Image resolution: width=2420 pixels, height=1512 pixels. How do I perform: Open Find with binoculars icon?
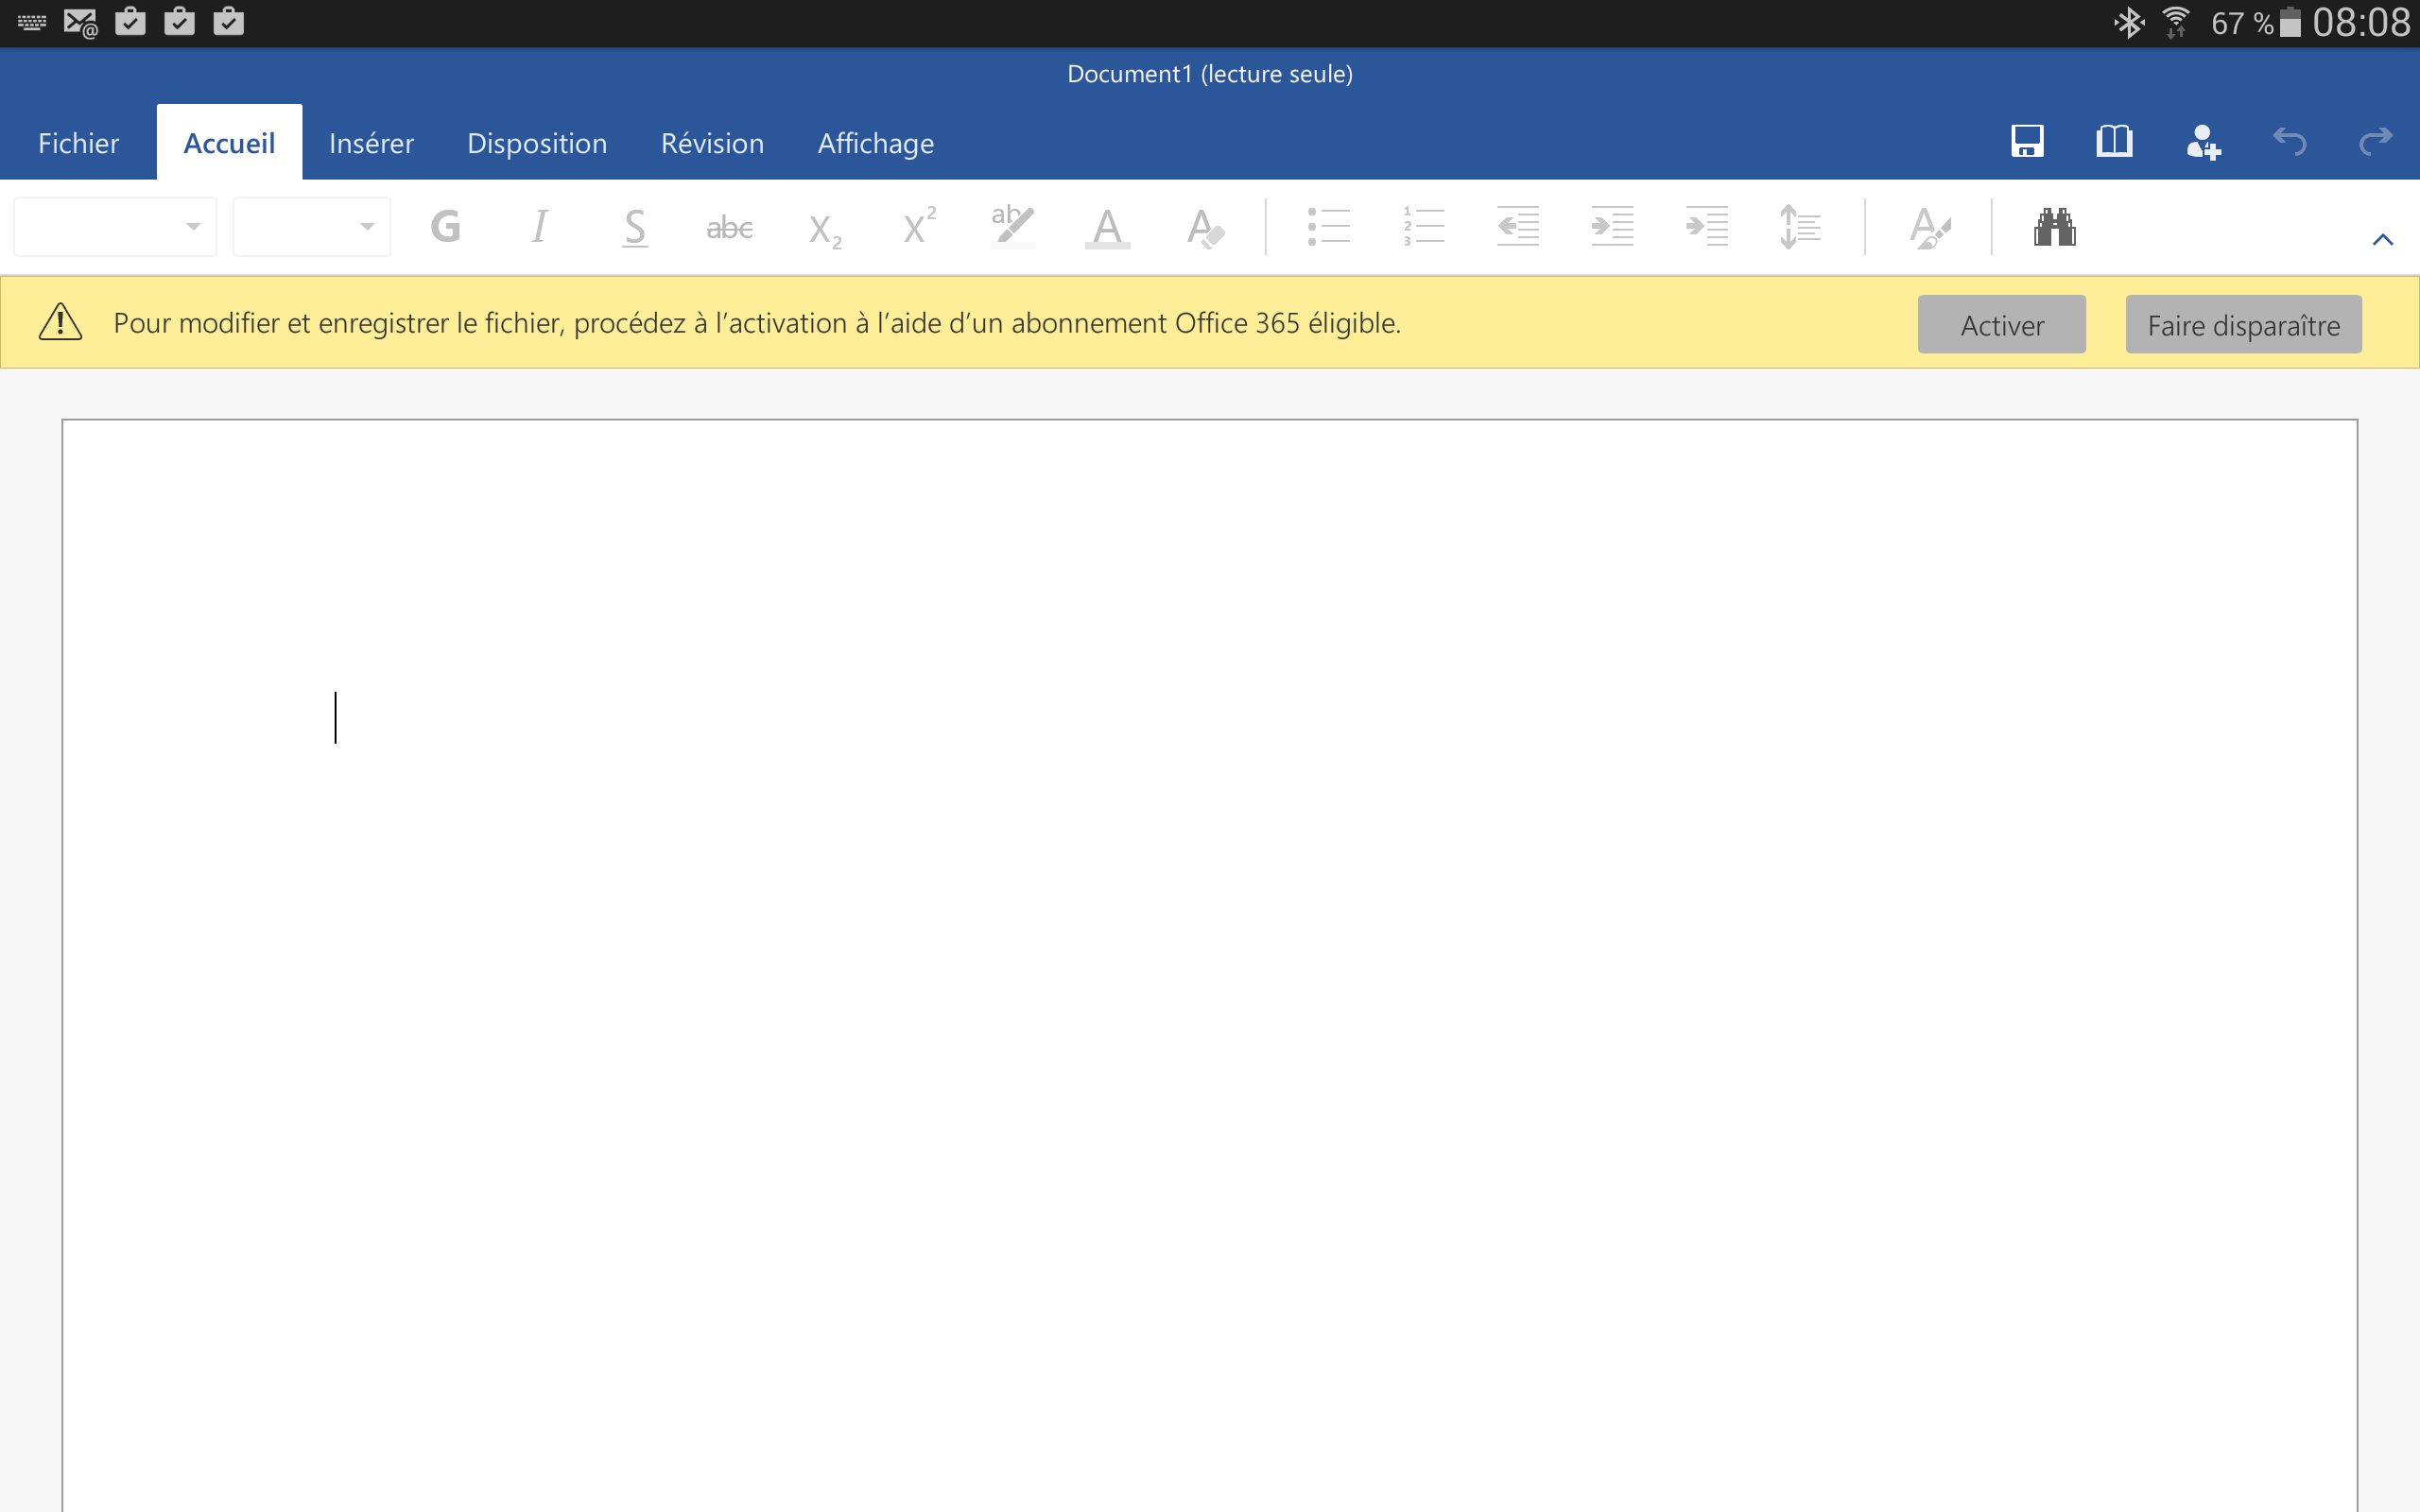(x=2054, y=227)
